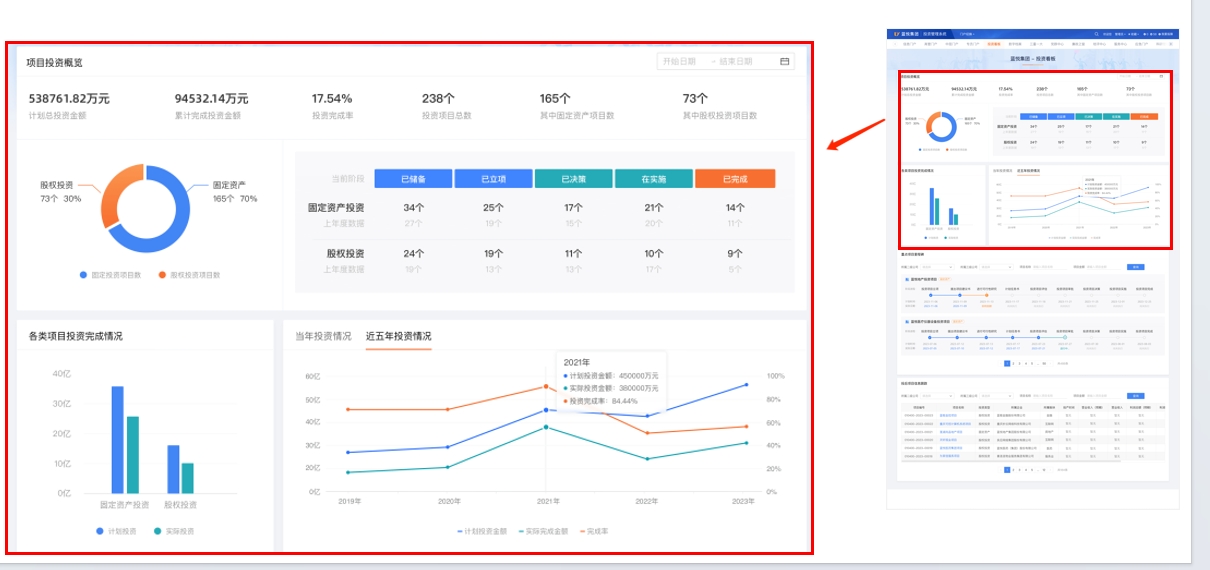Click the 25个 cell in 固定资产投资 row
The width and height of the screenshot is (1210, 570).
click(x=494, y=208)
